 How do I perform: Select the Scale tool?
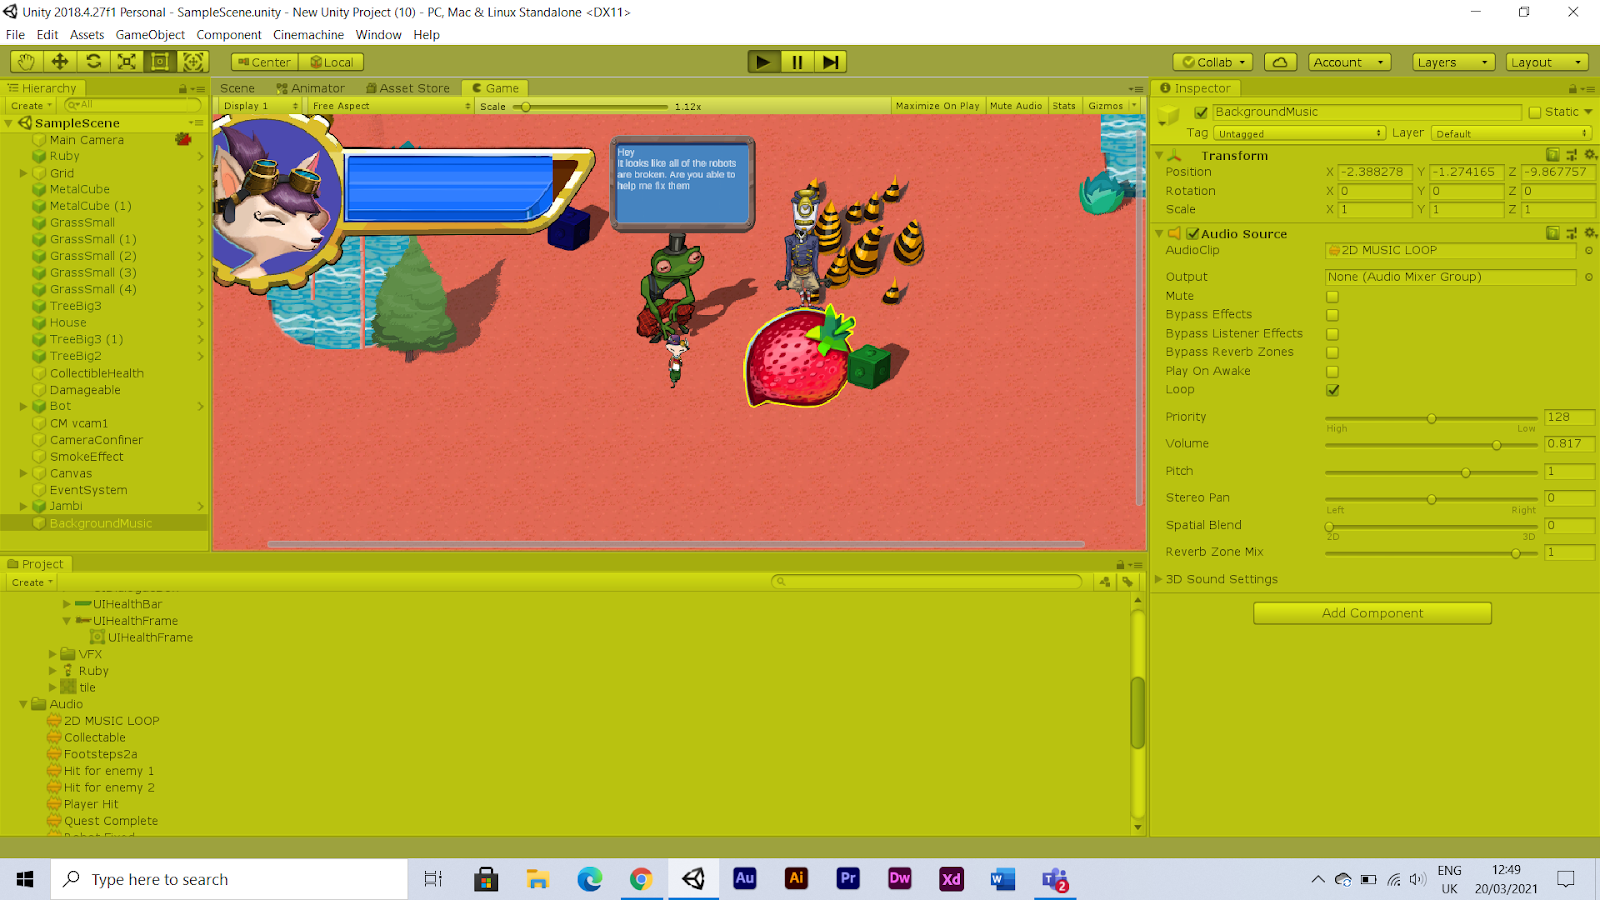[127, 61]
